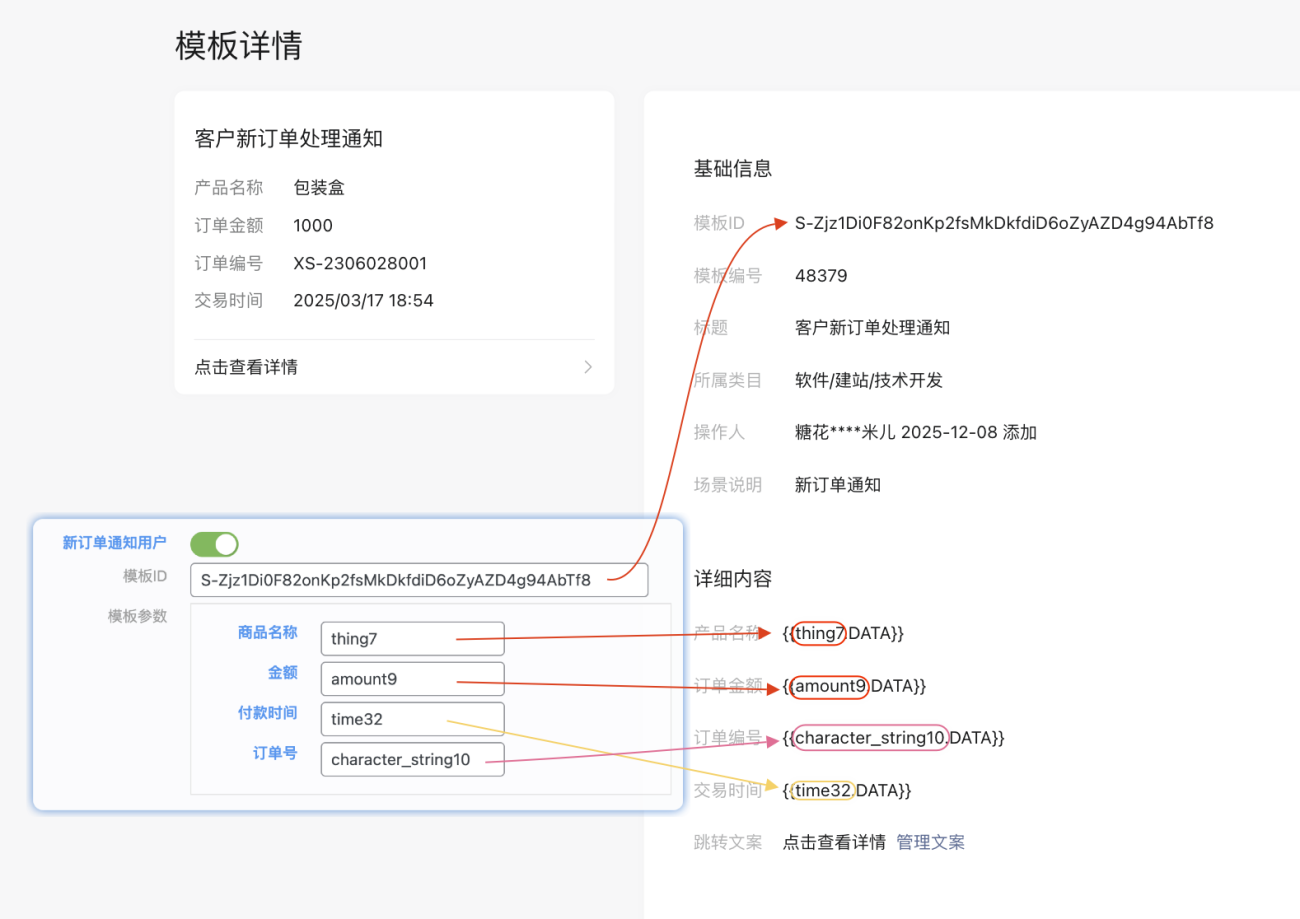Image resolution: width=1300 pixels, height=919 pixels.
Task: Click the 操作人 entry 糖花****米儿
Action: (843, 432)
